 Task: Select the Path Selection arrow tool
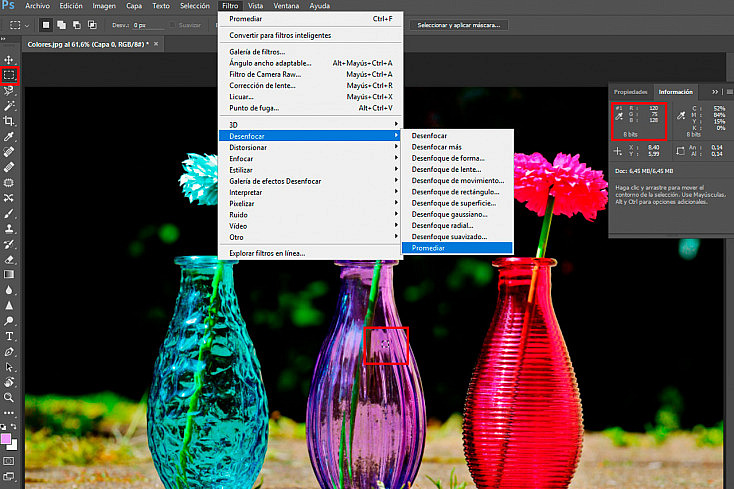(9, 367)
